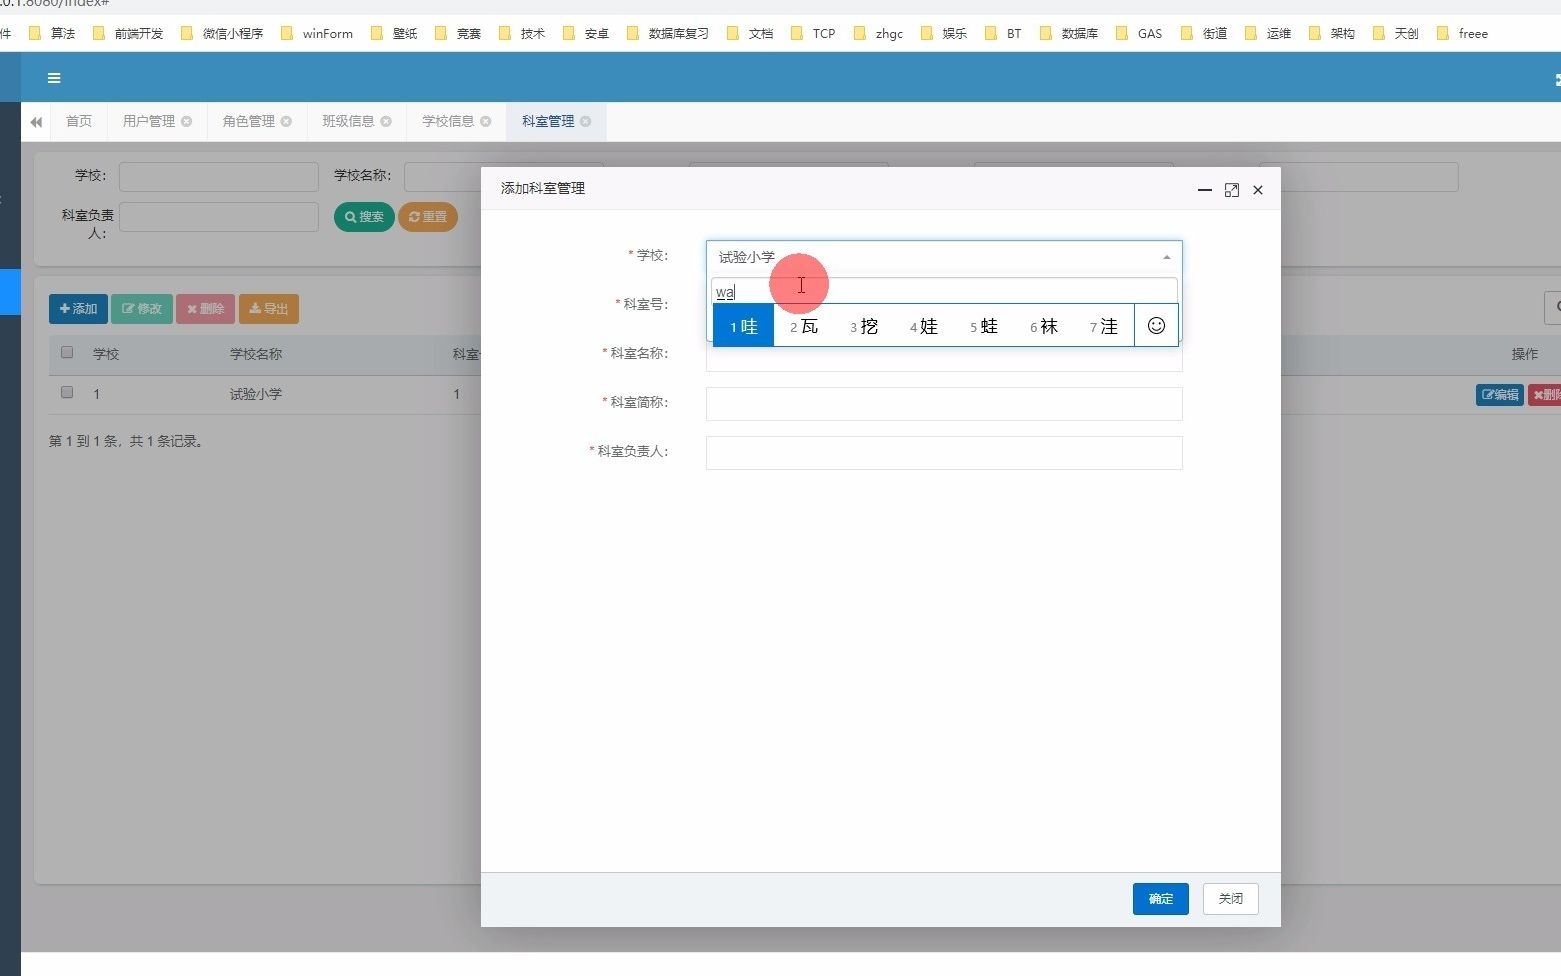Open the zhgc bookmark folder
The height and width of the screenshot is (976, 1561).
878,33
